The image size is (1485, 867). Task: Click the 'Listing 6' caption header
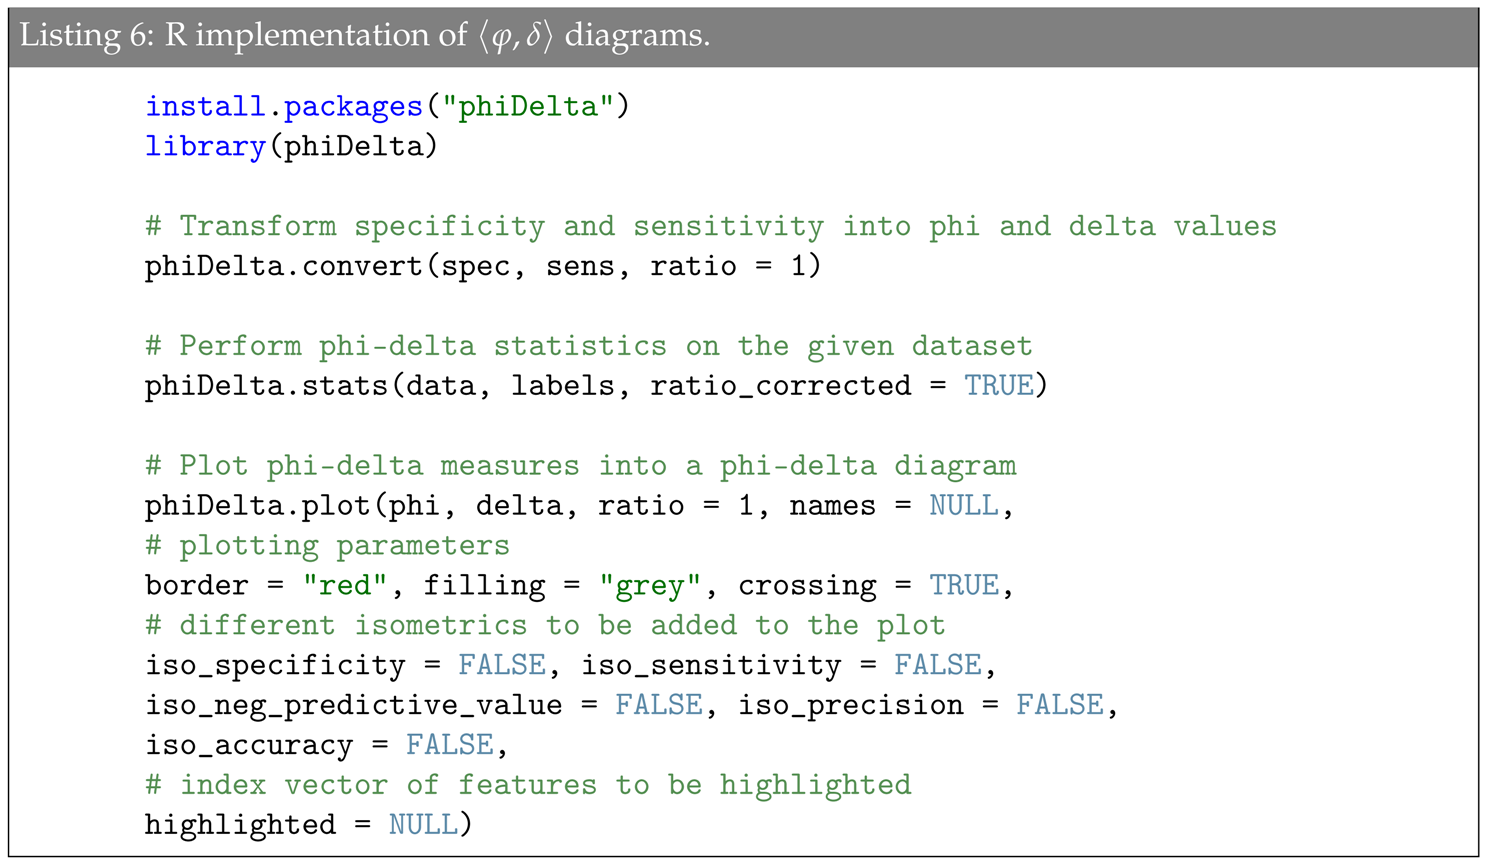point(365,36)
